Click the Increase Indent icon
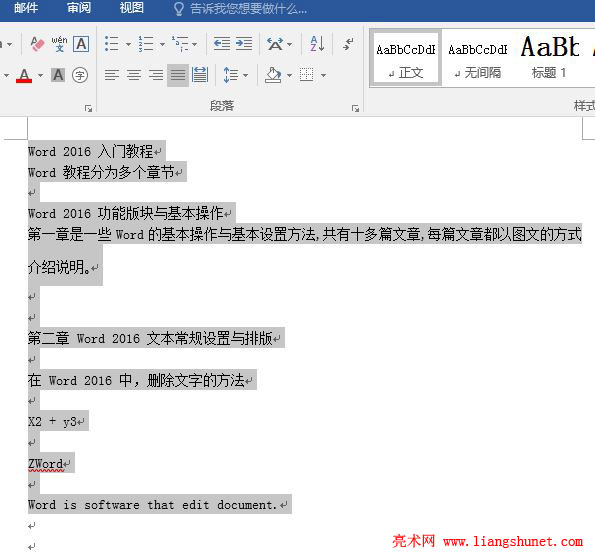 (x=244, y=44)
